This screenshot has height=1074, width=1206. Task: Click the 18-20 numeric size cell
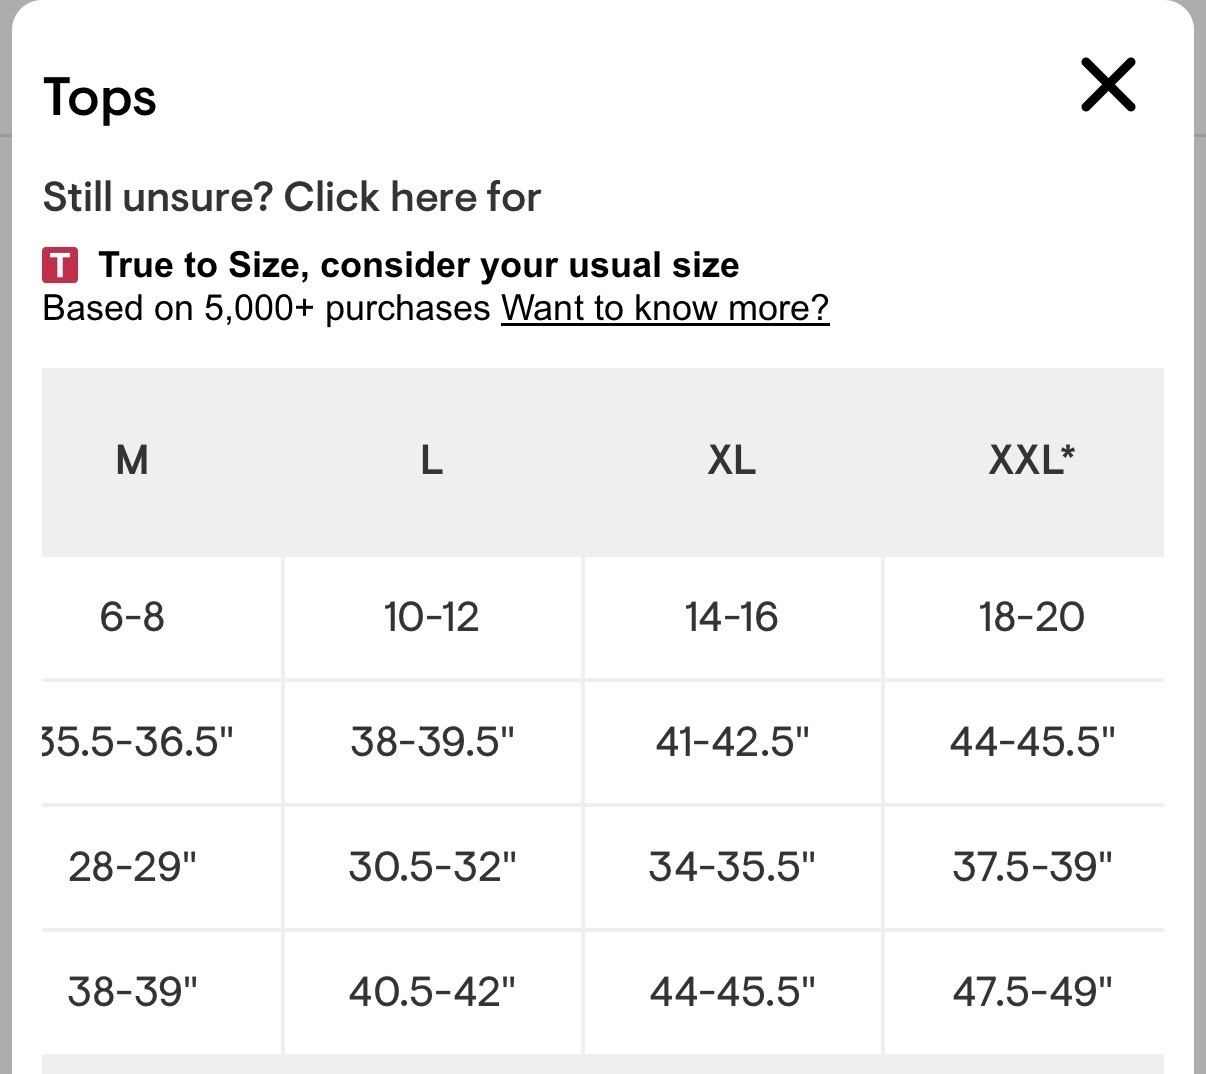(x=1031, y=617)
